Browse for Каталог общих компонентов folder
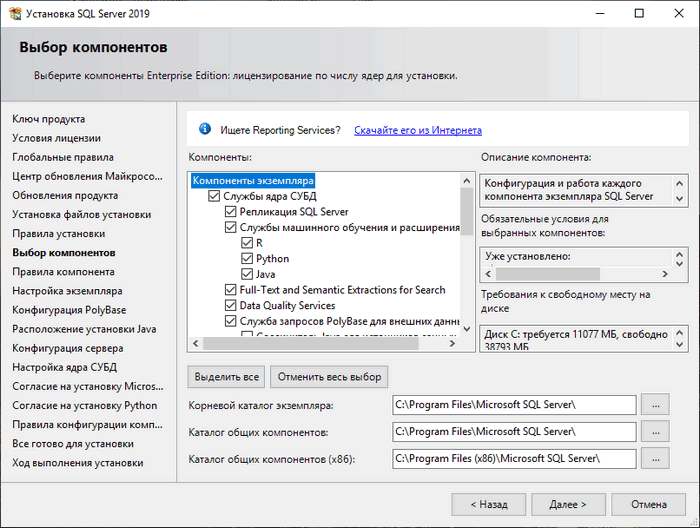This screenshot has width=700, height=528. pyautogui.click(x=655, y=432)
